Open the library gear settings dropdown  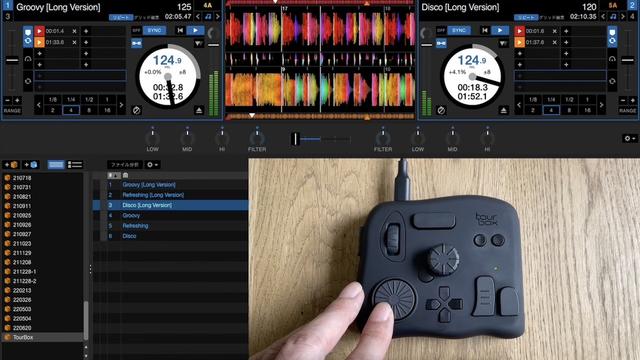click(x=153, y=164)
